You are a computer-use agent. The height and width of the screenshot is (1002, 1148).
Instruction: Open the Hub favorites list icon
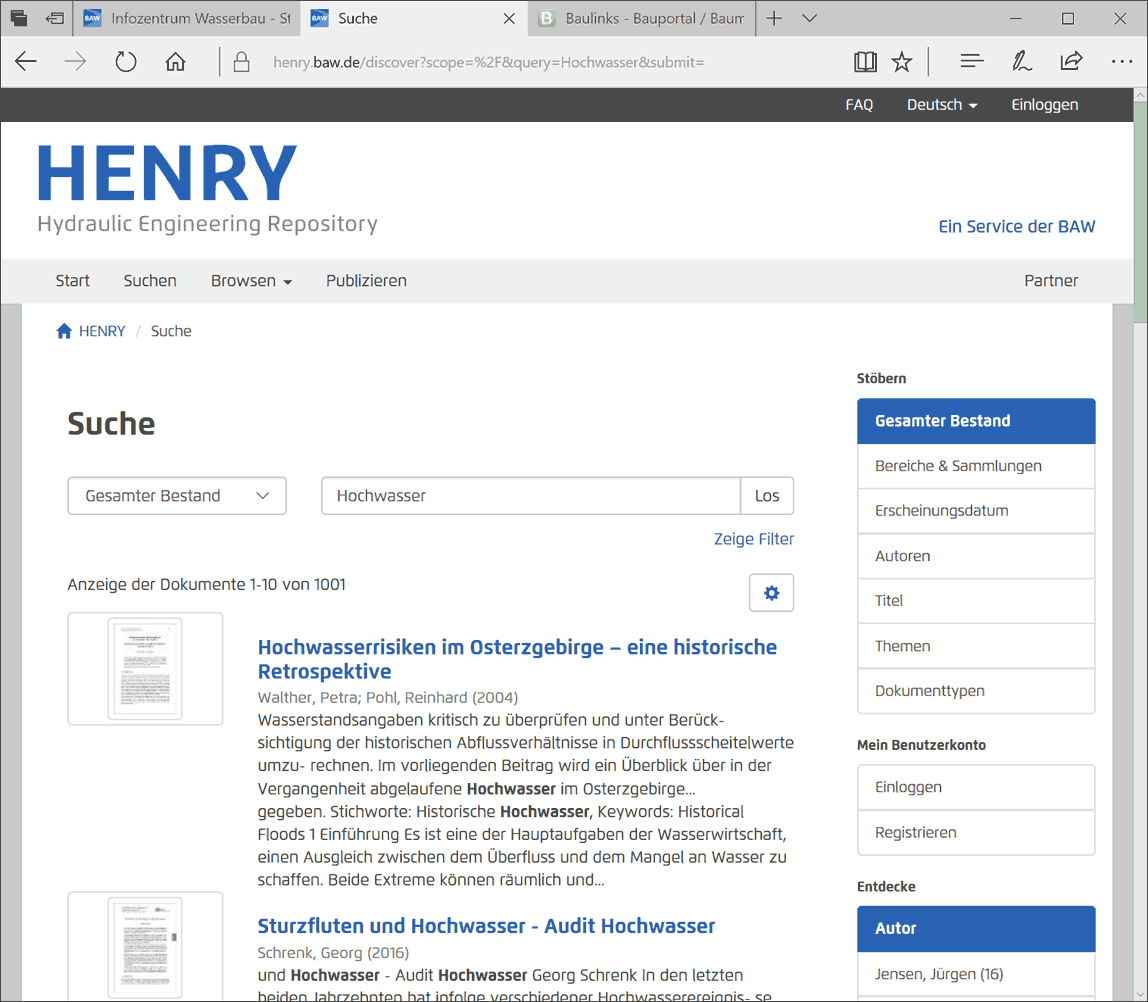(972, 61)
